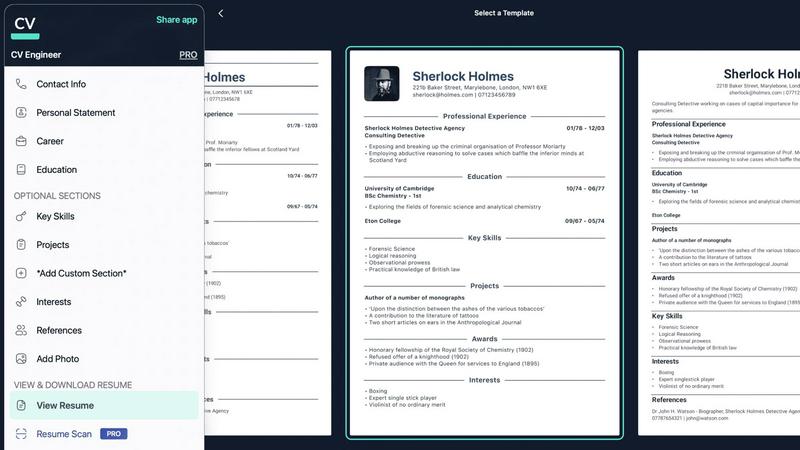800x450 pixels.
Task: Click the Add Photo icon
Action: pyautogui.click(x=21, y=359)
